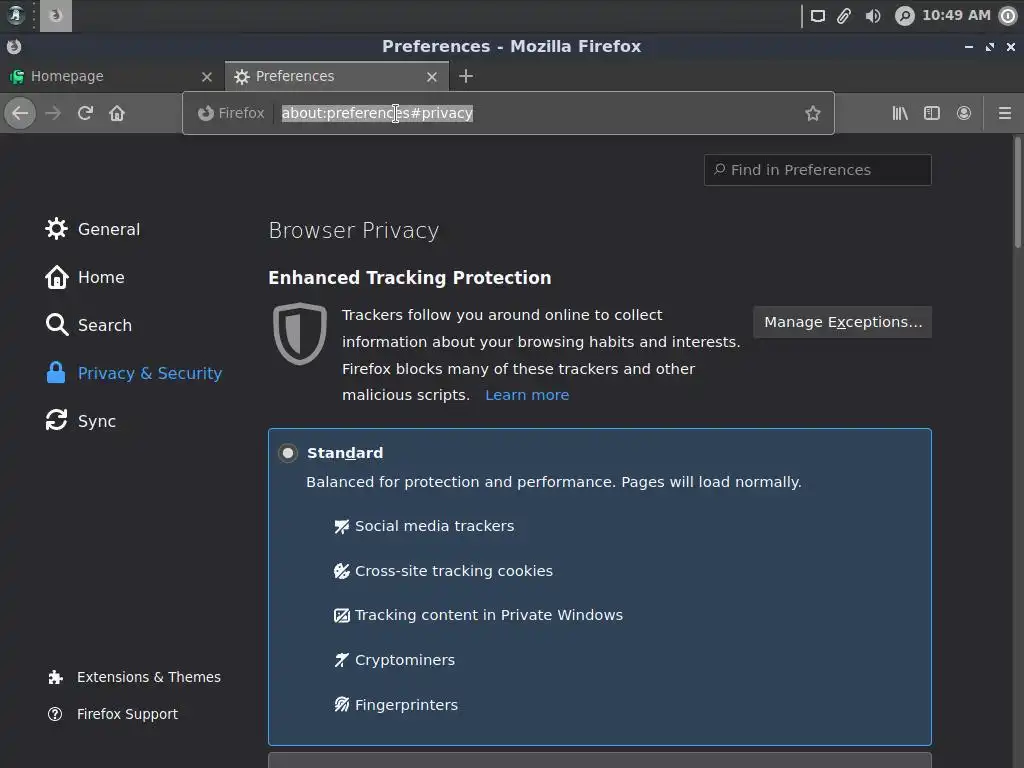Follow the Learn more link

point(527,395)
